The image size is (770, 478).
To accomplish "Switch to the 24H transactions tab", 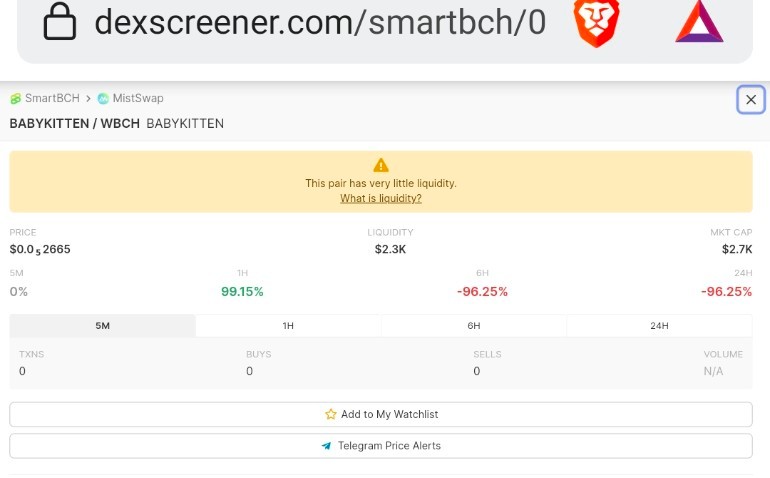I will (x=660, y=326).
